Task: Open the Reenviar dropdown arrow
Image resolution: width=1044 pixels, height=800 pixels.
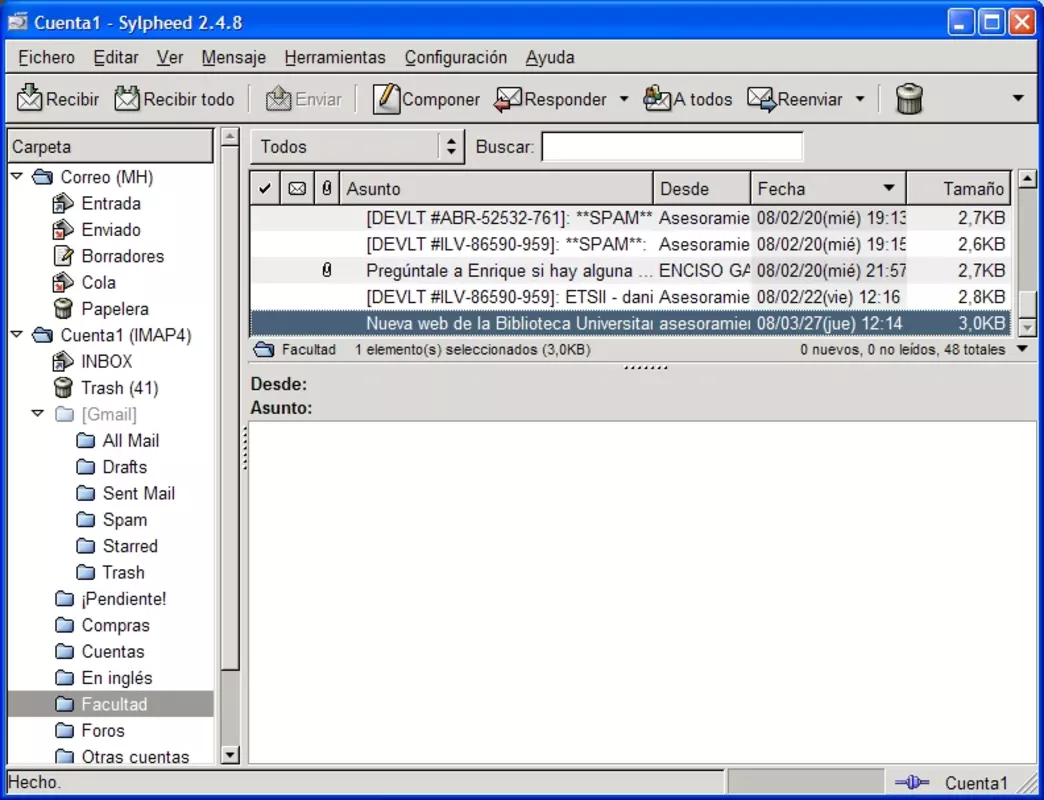Action: point(860,99)
